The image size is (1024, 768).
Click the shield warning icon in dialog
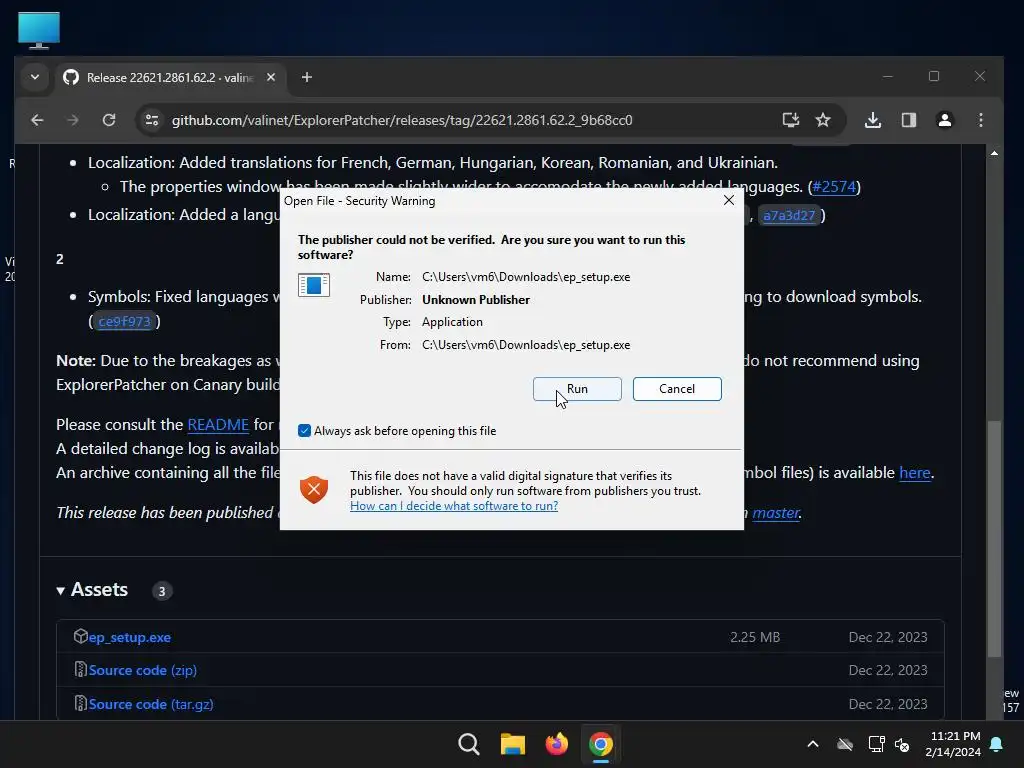tap(314, 489)
